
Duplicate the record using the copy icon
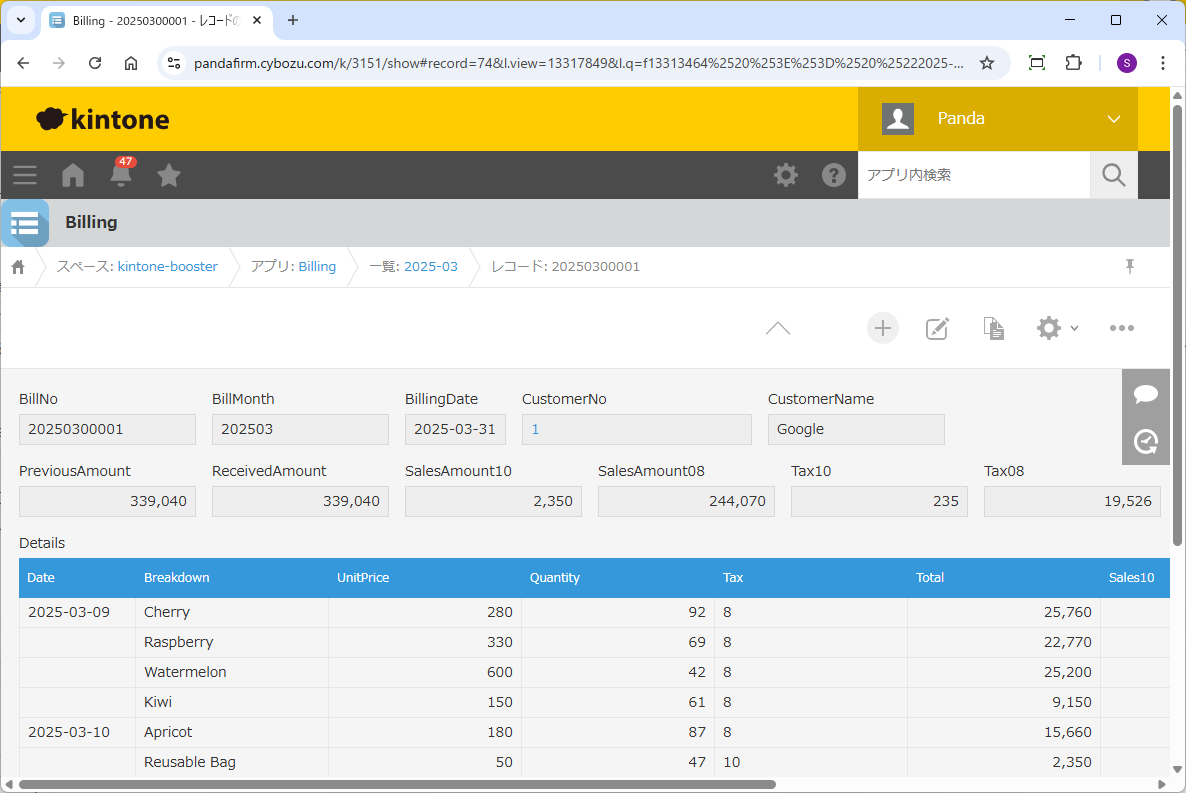click(x=993, y=328)
